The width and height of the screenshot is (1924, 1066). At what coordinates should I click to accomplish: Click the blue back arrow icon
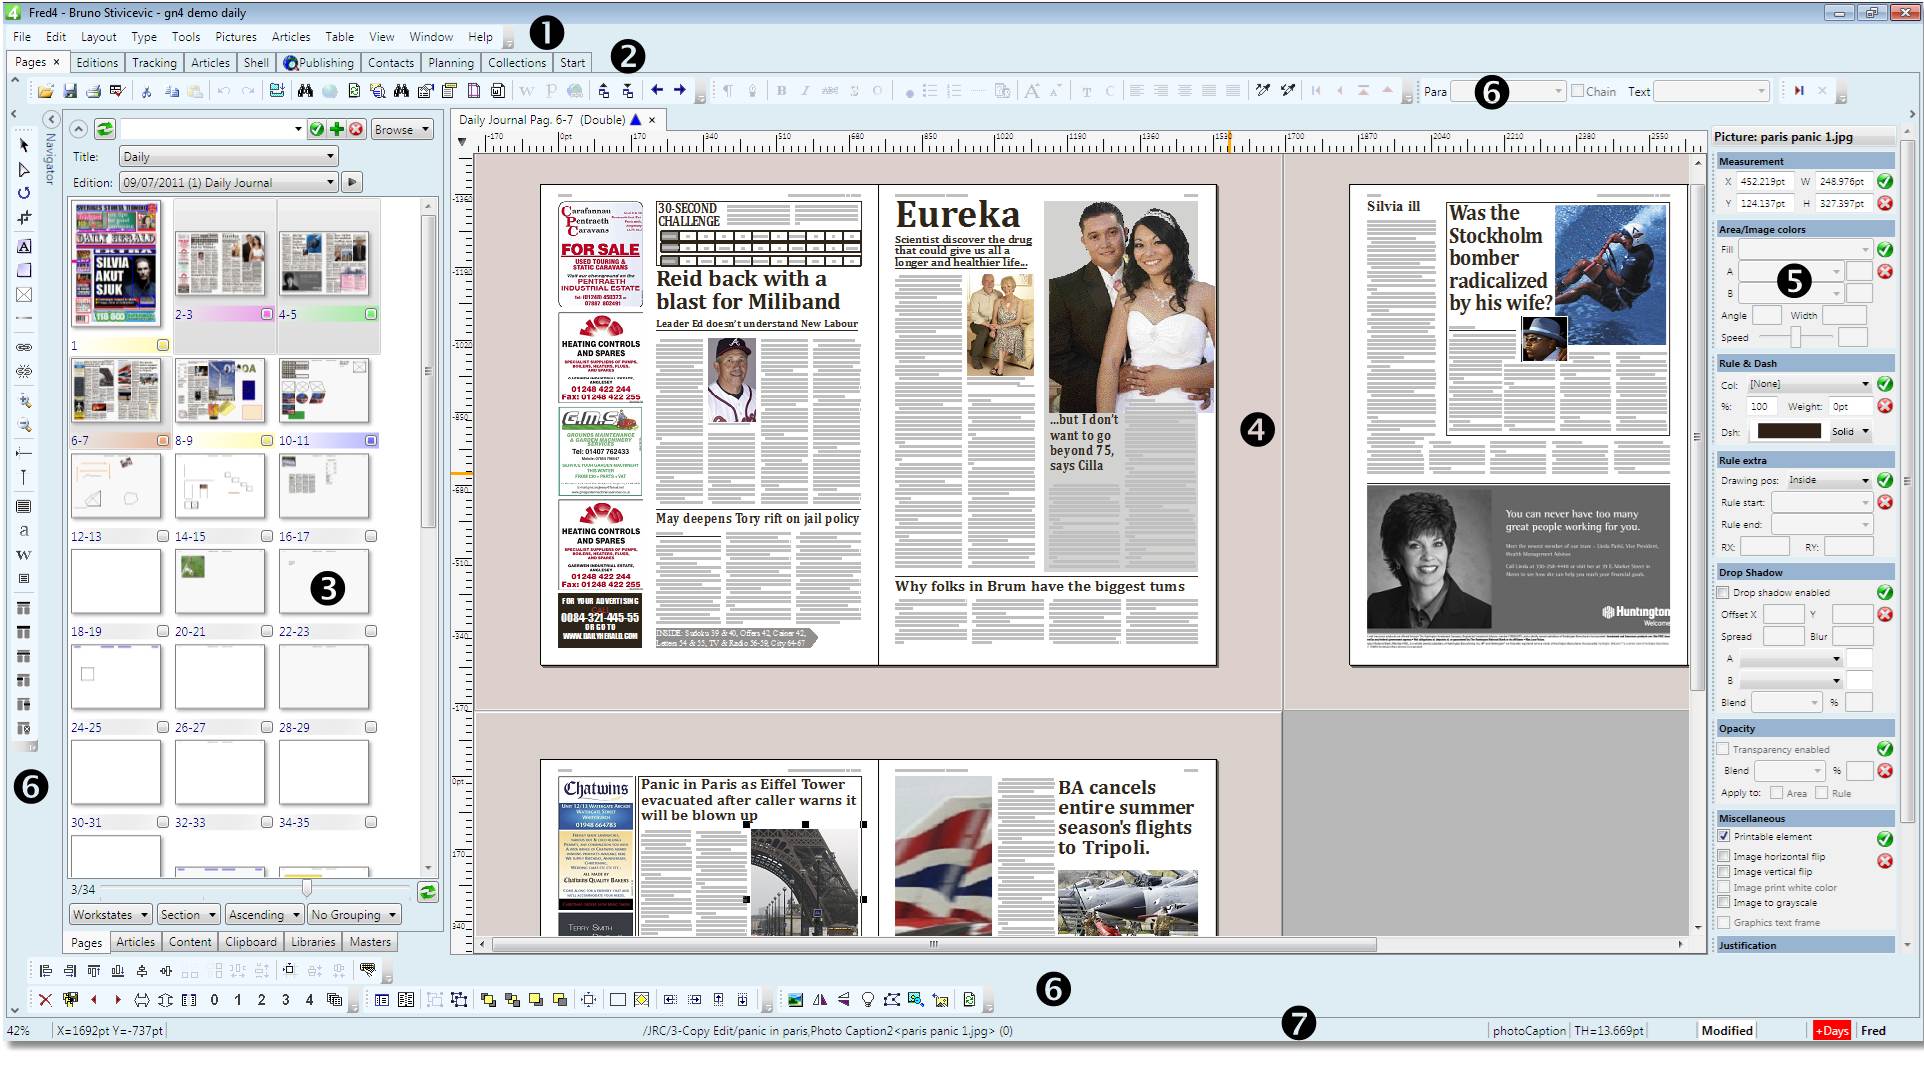click(x=657, y=90)
